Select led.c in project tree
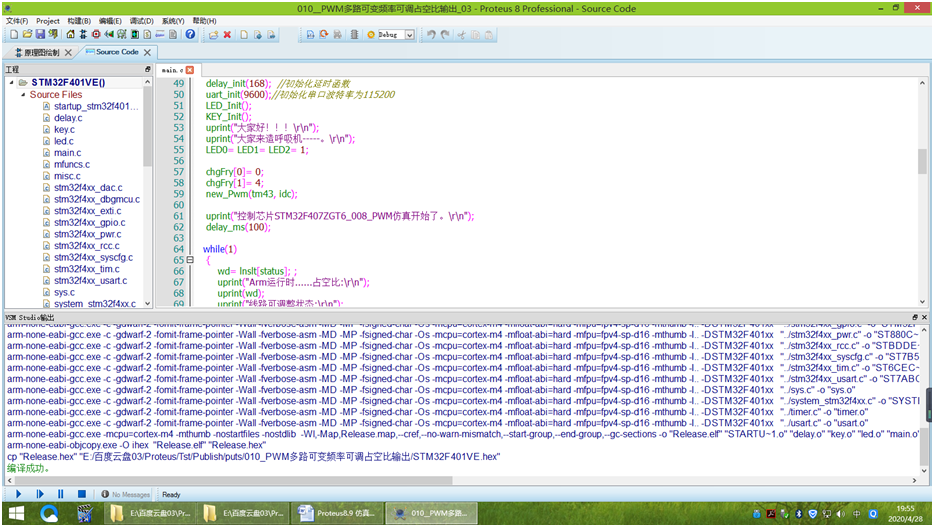 64,141
